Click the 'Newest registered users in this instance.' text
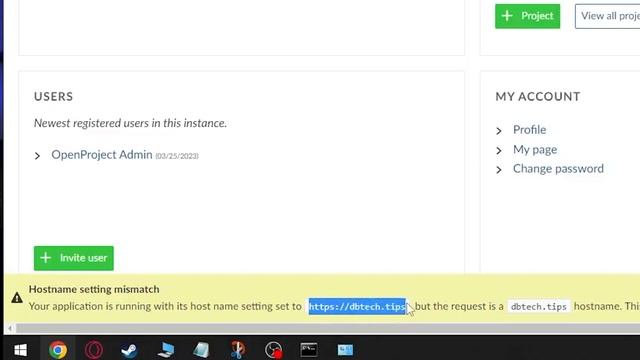This screenshot has width=640, height=360. (130, 123)
